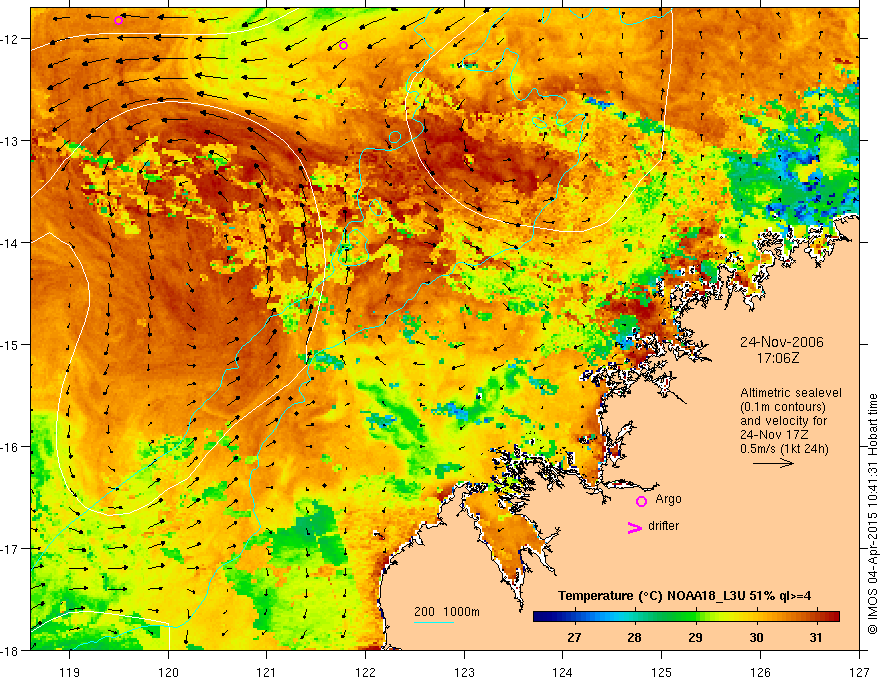Click the colorbar label '31'
Screen dimensions: 880x680
[x=815, y=637]
